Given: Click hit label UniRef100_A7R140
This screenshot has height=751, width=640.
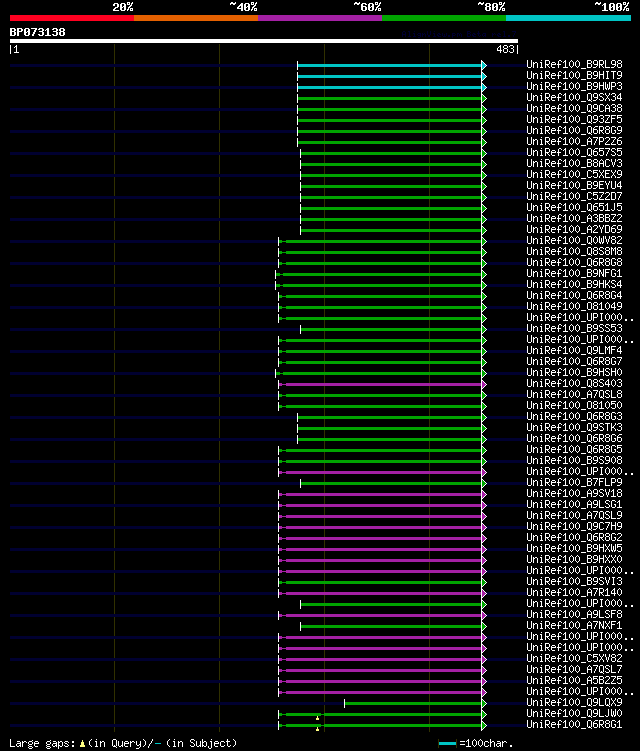Looking at the screenshot, I should pos(574,593).
